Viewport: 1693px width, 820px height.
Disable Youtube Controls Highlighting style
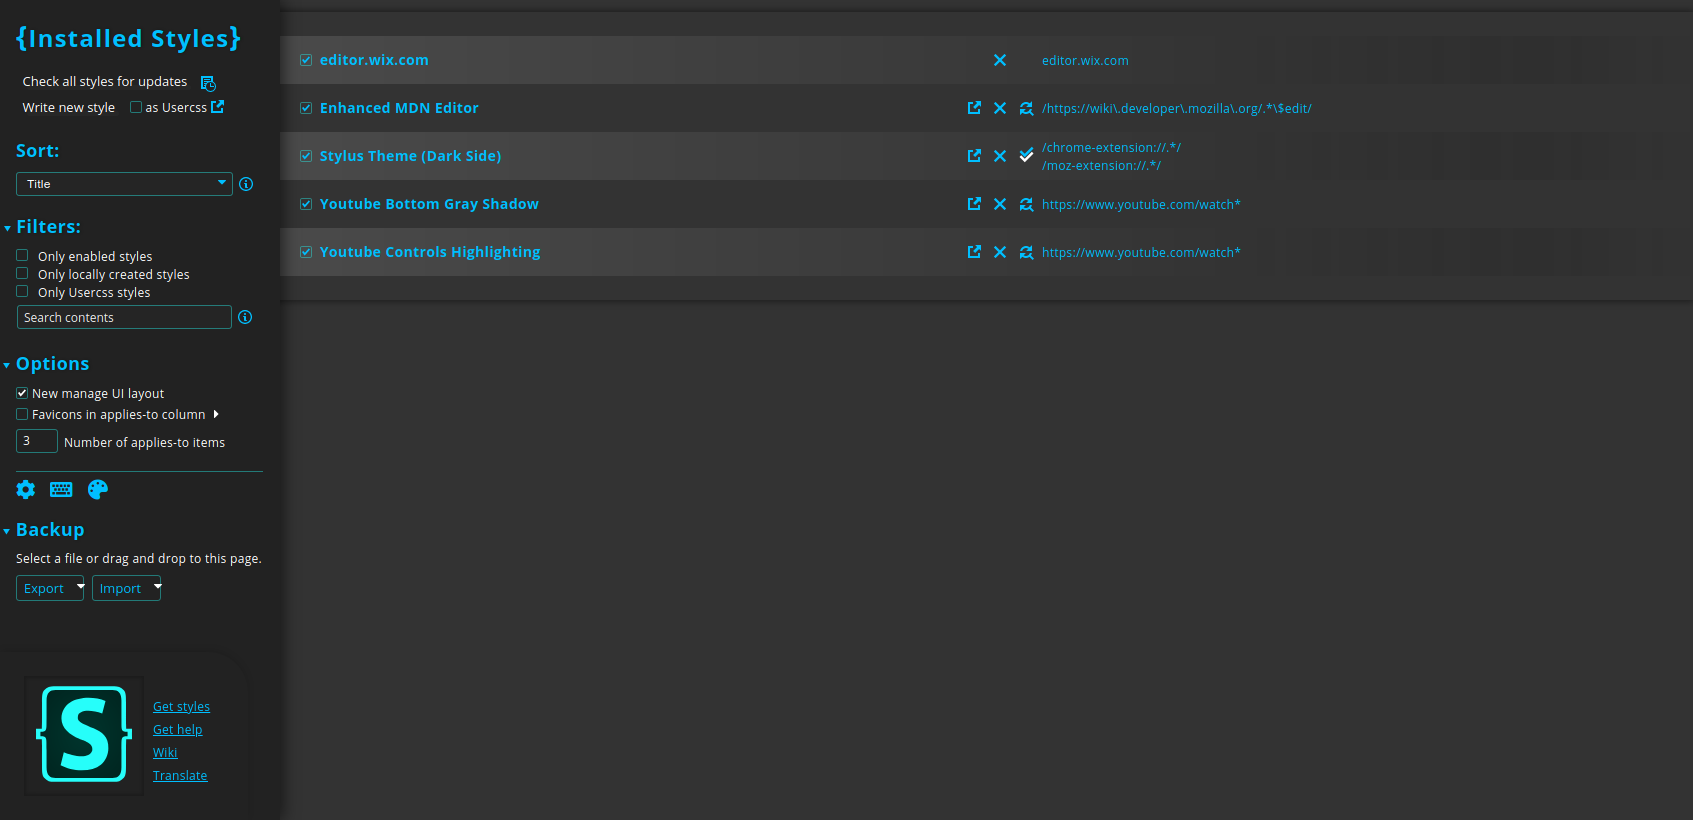[x=306, y=252]
